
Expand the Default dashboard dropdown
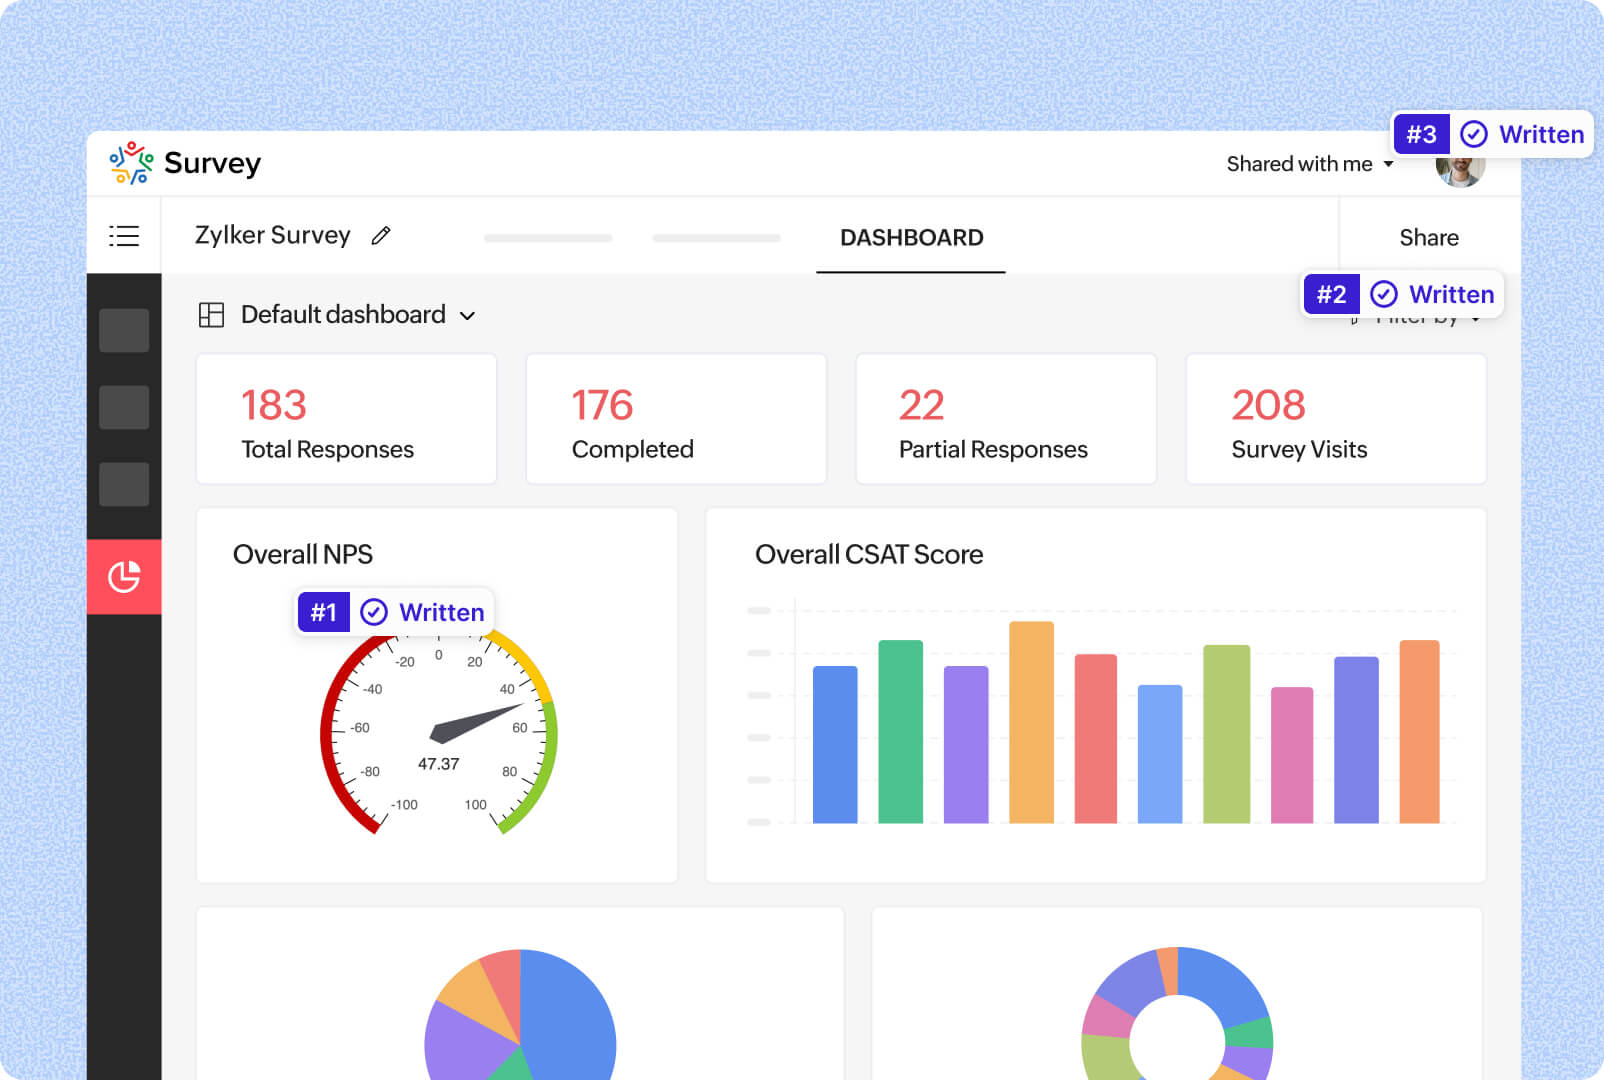(x=468, y=315)
